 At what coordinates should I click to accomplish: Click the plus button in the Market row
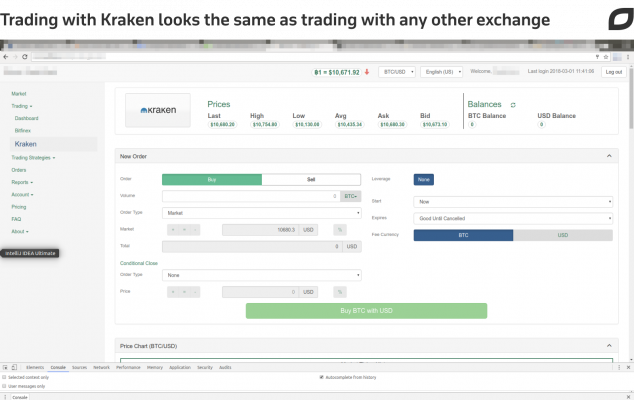tap(173, 230)
